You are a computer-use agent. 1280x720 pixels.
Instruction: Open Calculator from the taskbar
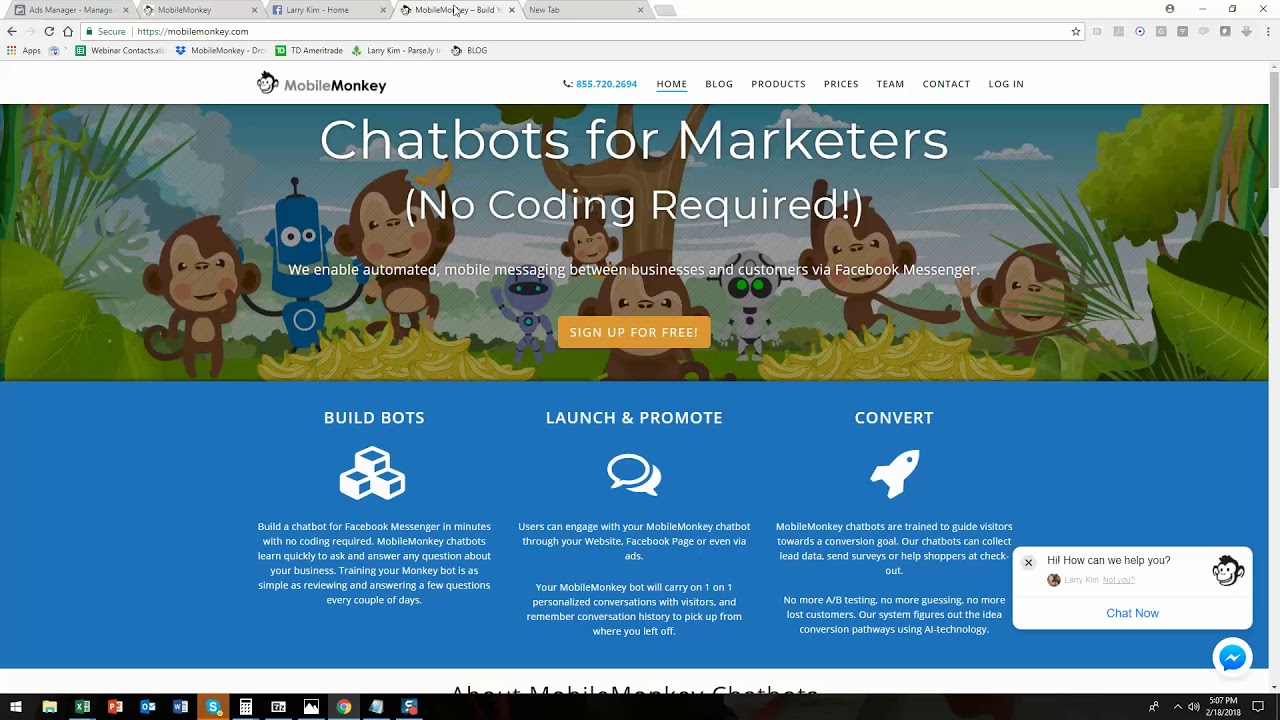246,707
